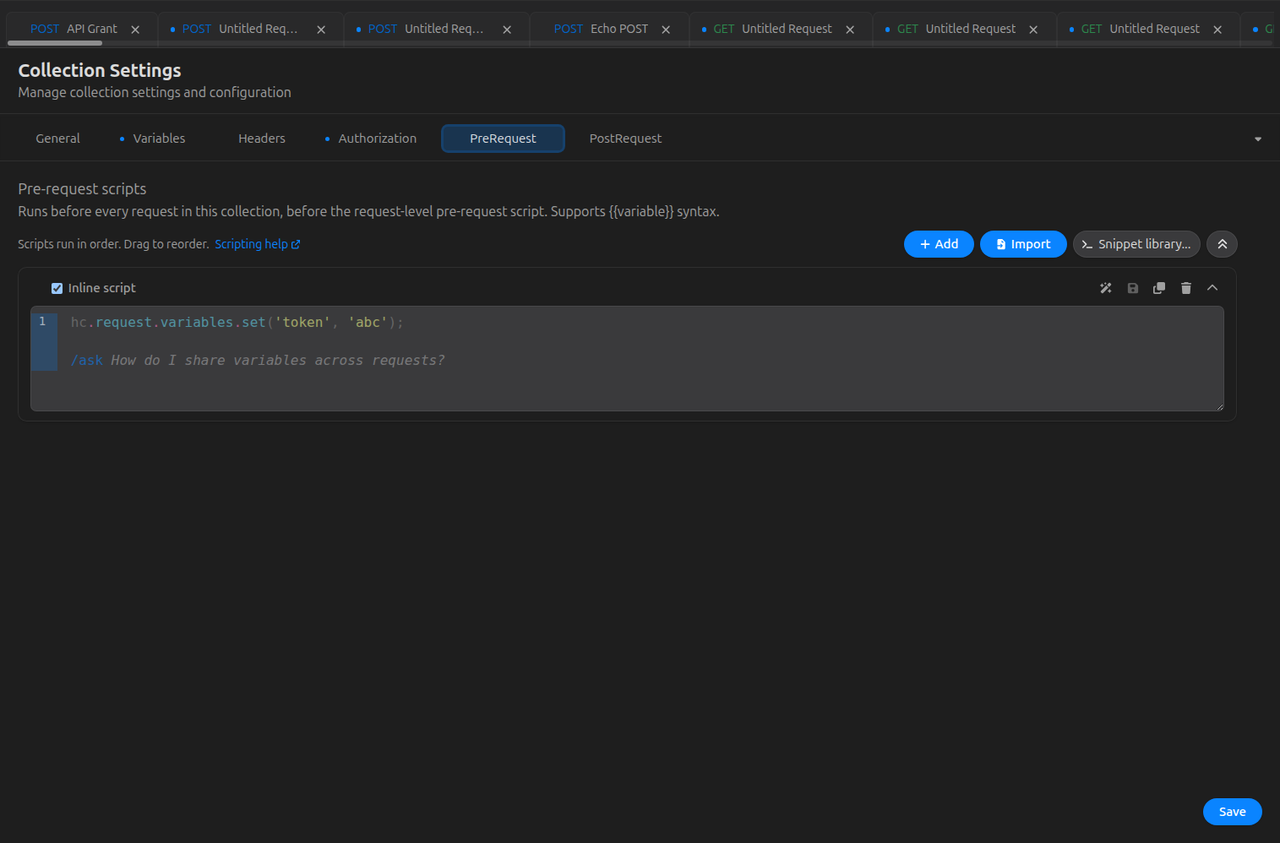Click inside the inline script code editor

[627, 358]
